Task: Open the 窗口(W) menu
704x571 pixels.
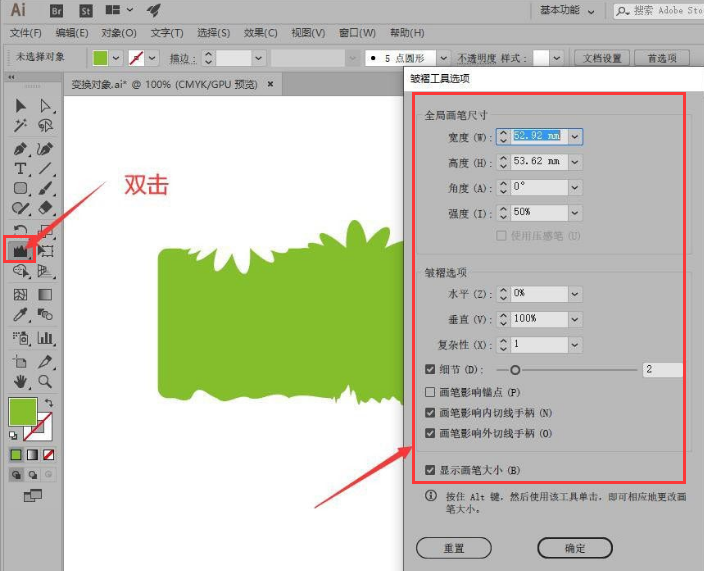Action: pos(357,33)
